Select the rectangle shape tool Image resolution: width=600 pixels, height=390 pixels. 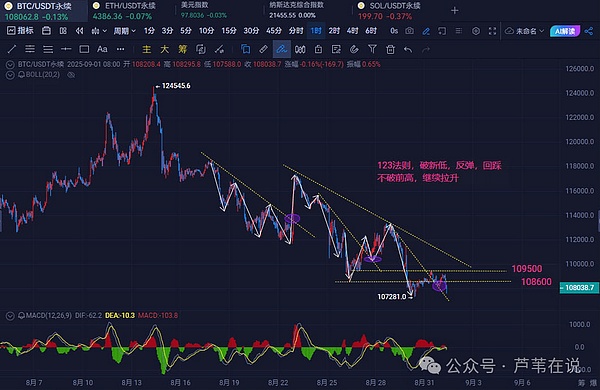84,49
